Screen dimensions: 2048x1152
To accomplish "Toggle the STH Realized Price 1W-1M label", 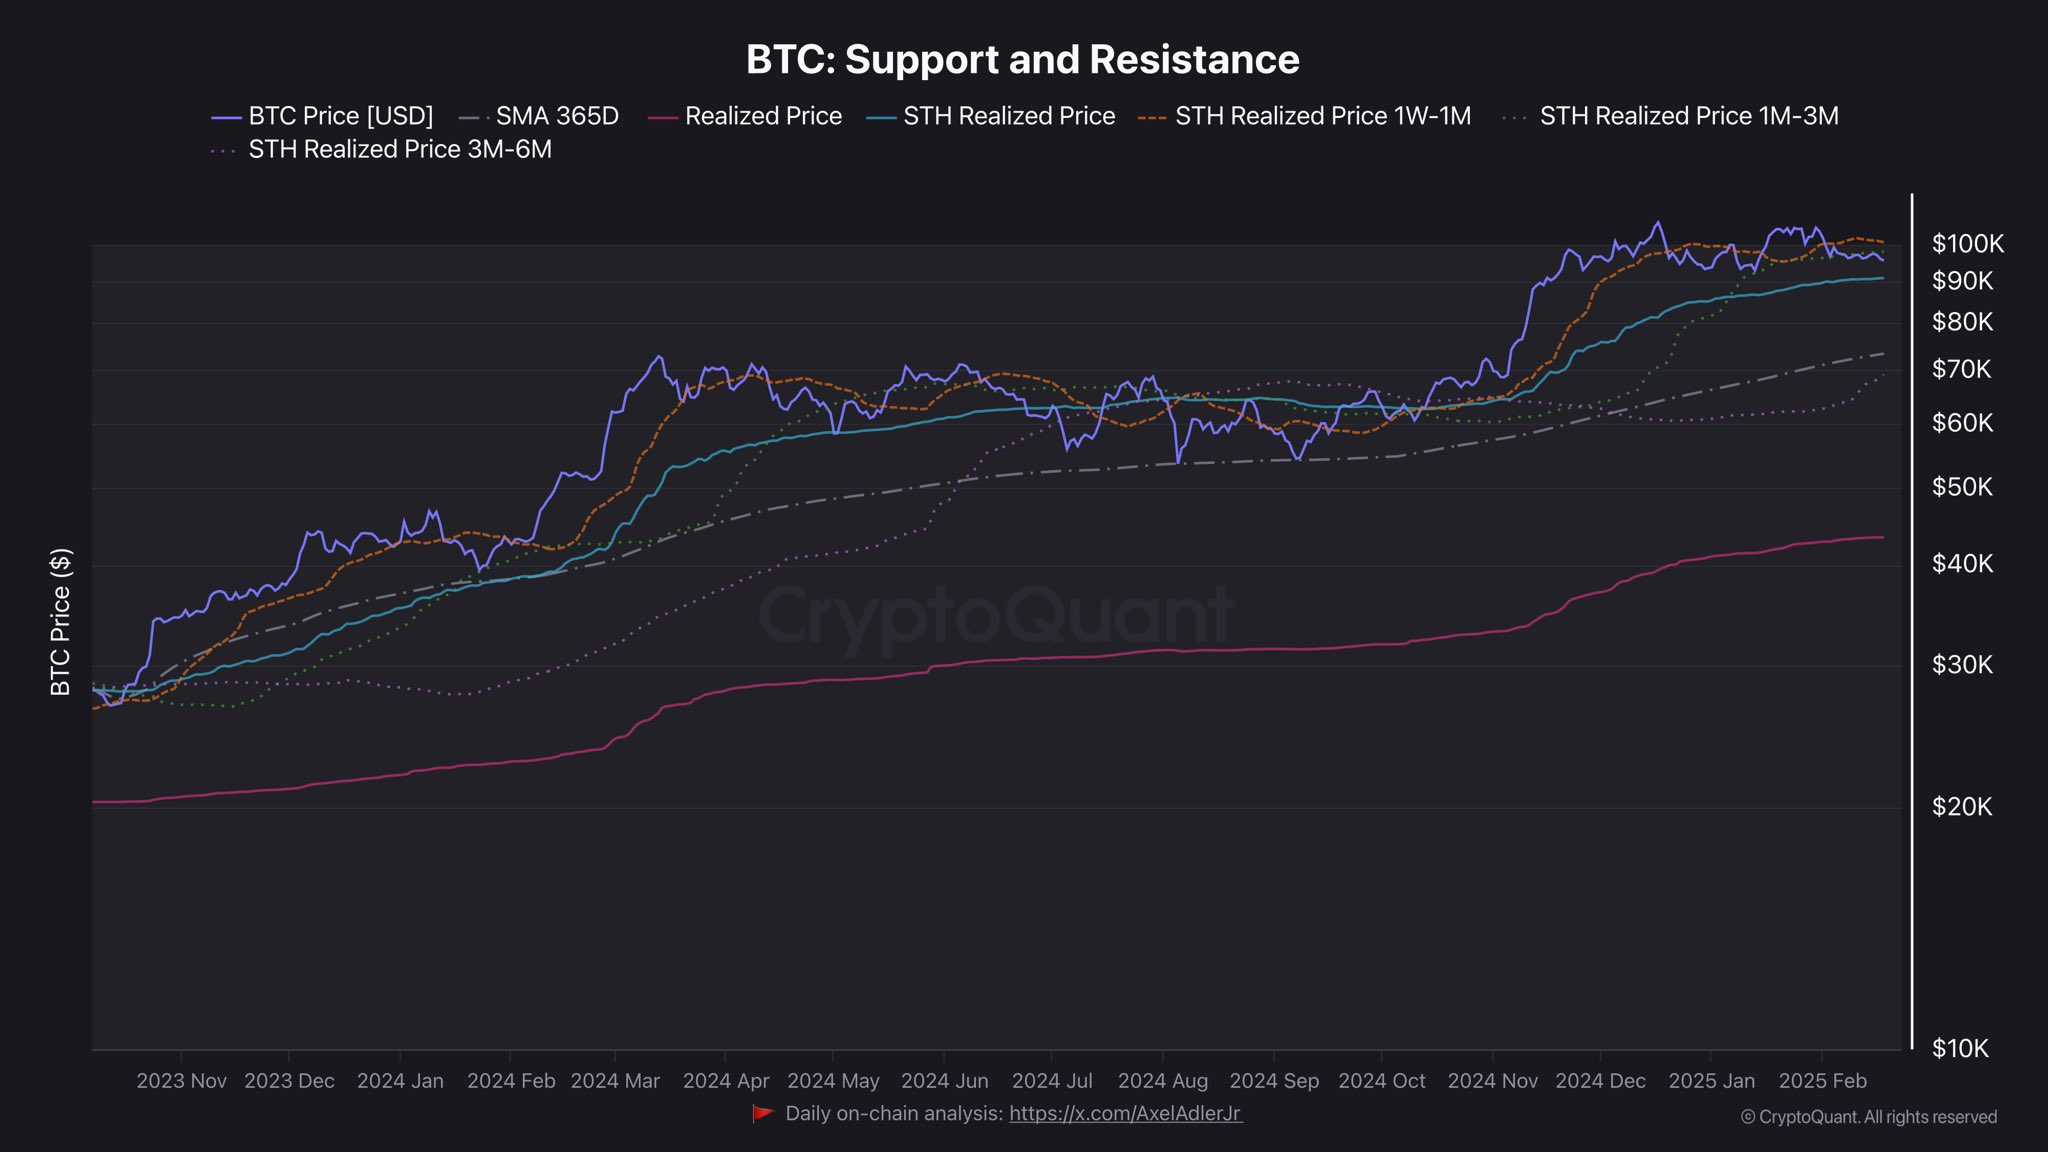I will (1322, 116).
